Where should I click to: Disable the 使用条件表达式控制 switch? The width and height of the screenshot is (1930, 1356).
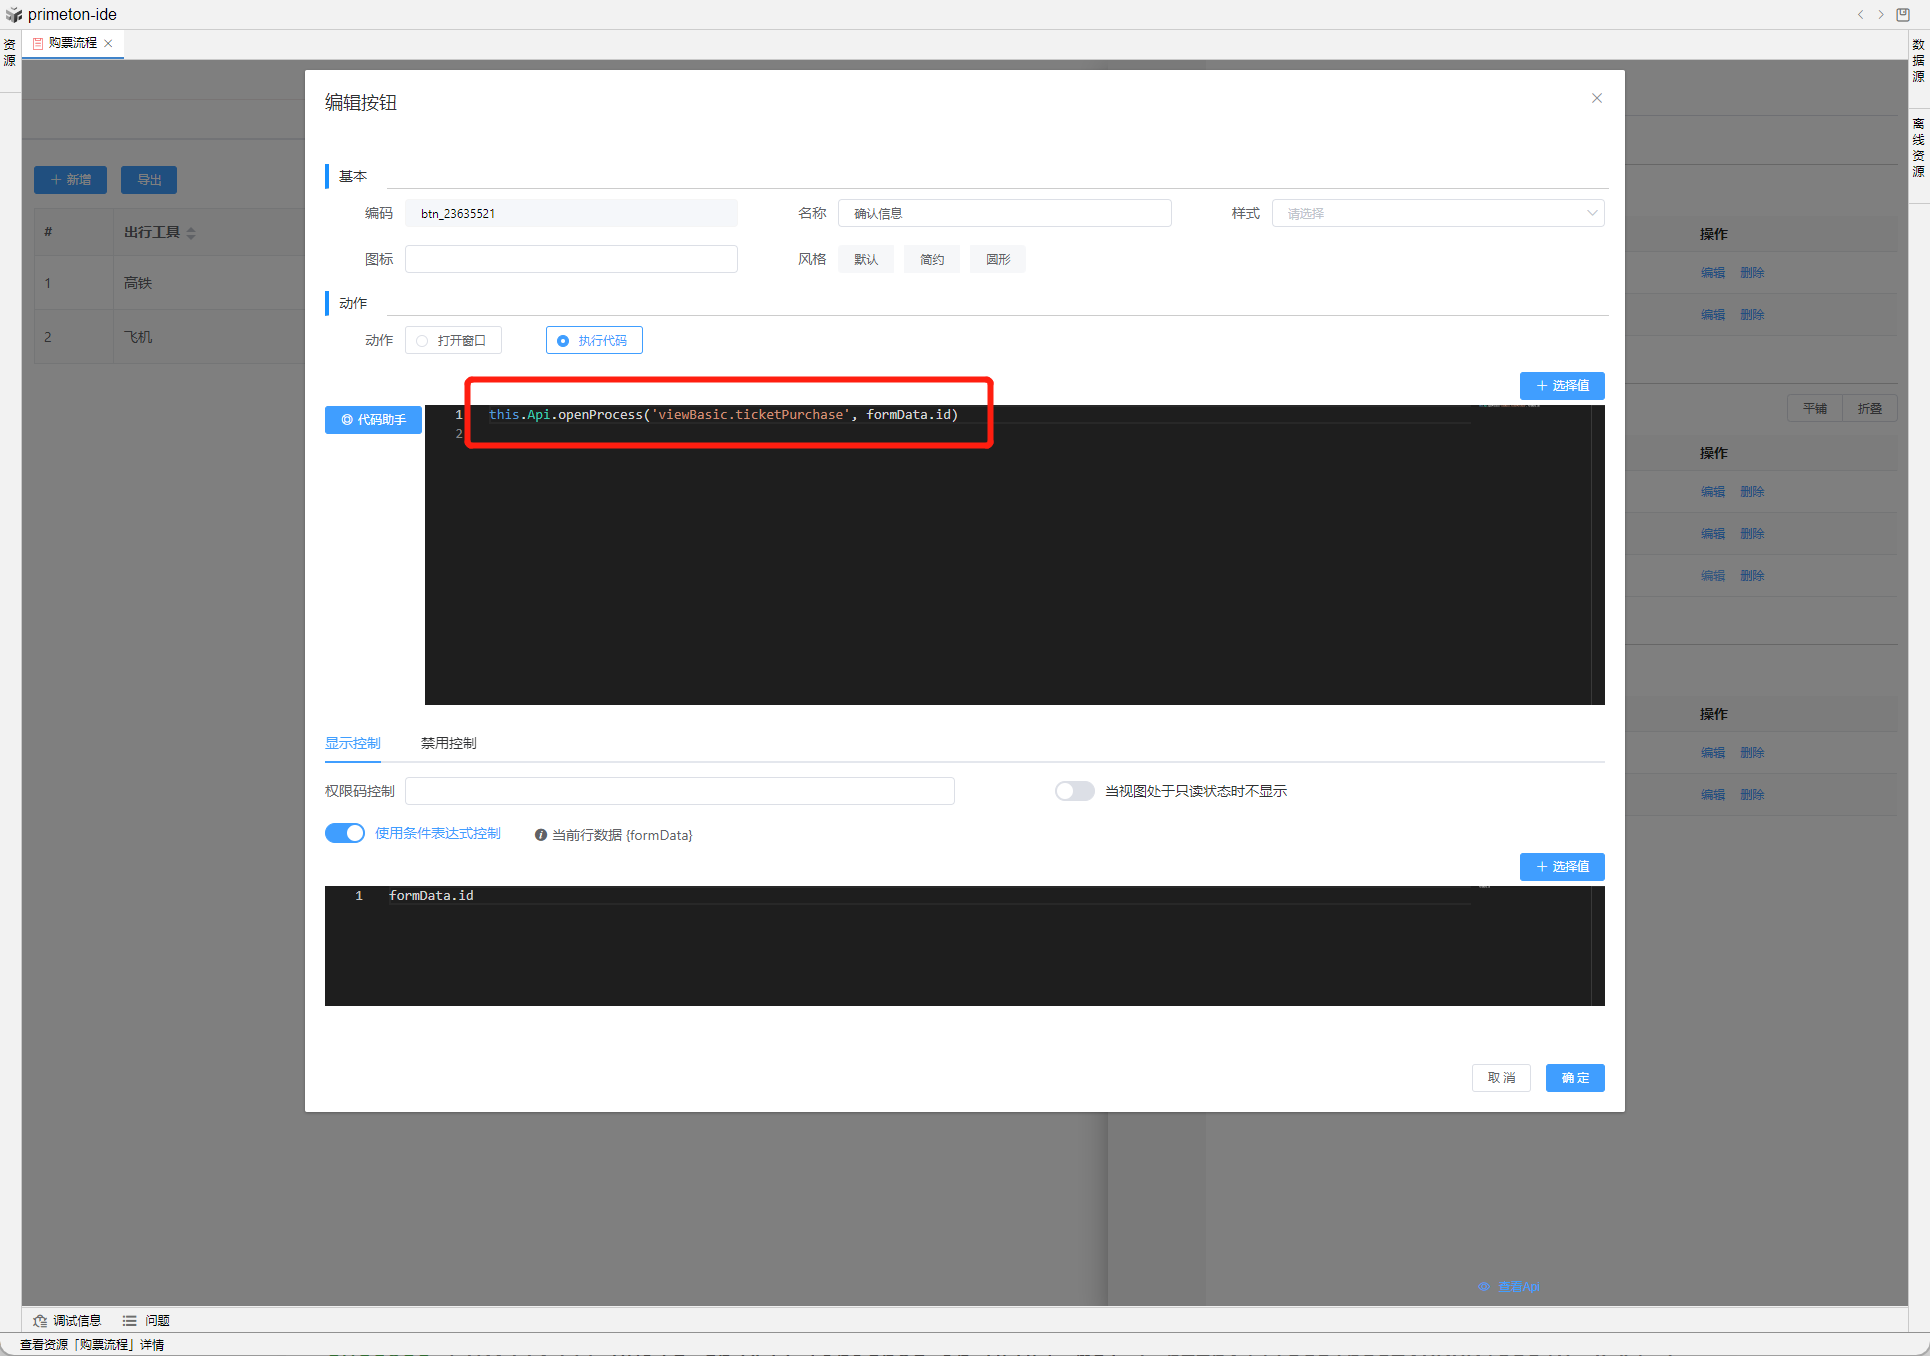[345, 833]
